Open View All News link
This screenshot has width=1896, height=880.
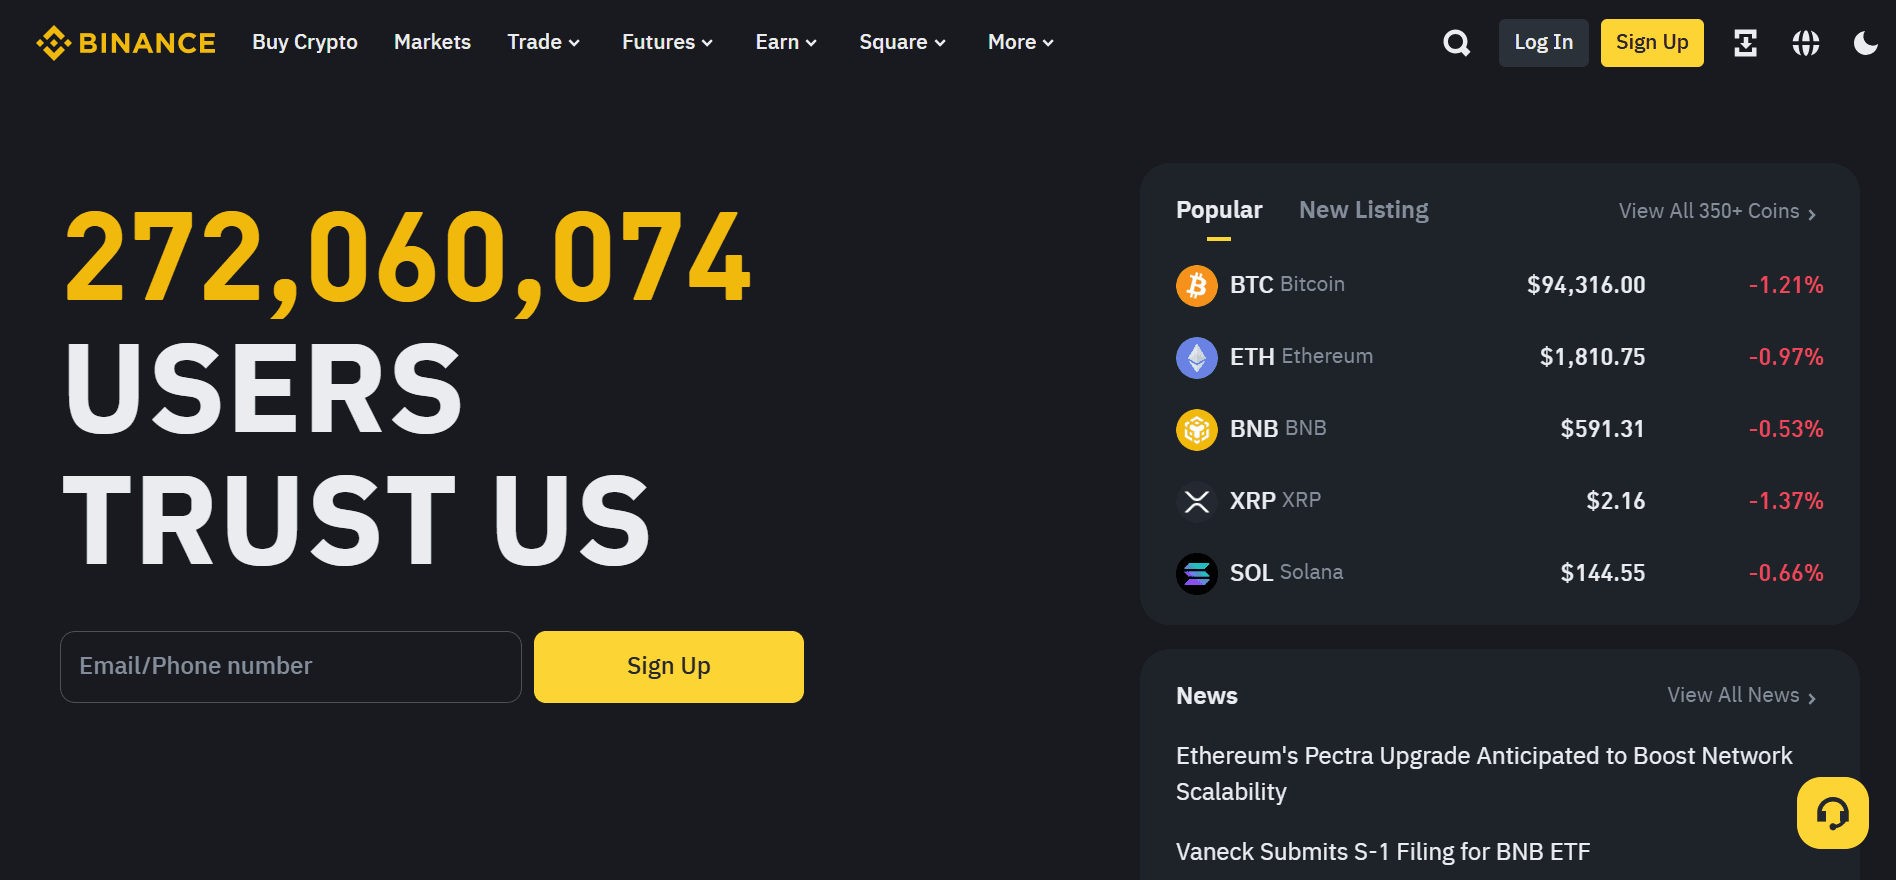click(x=1742, y=695)
